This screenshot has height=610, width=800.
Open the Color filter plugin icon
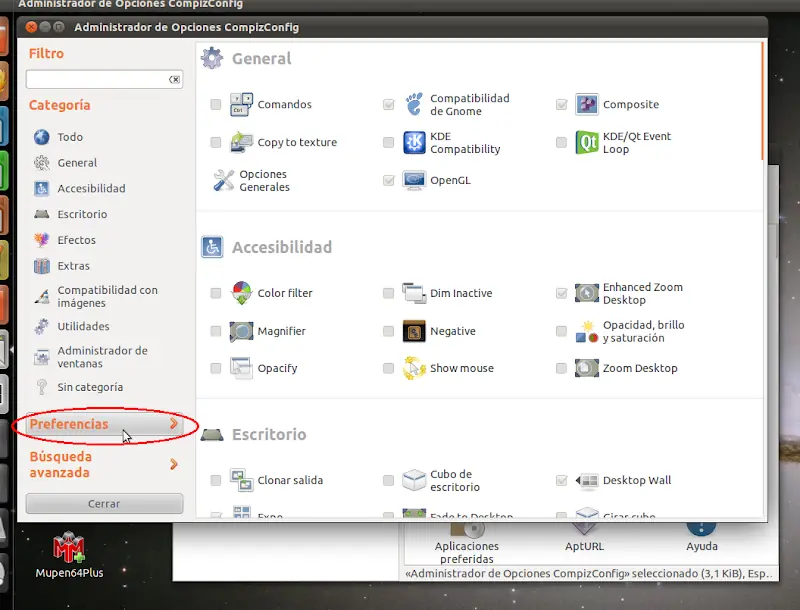click(x=241, y=293)
